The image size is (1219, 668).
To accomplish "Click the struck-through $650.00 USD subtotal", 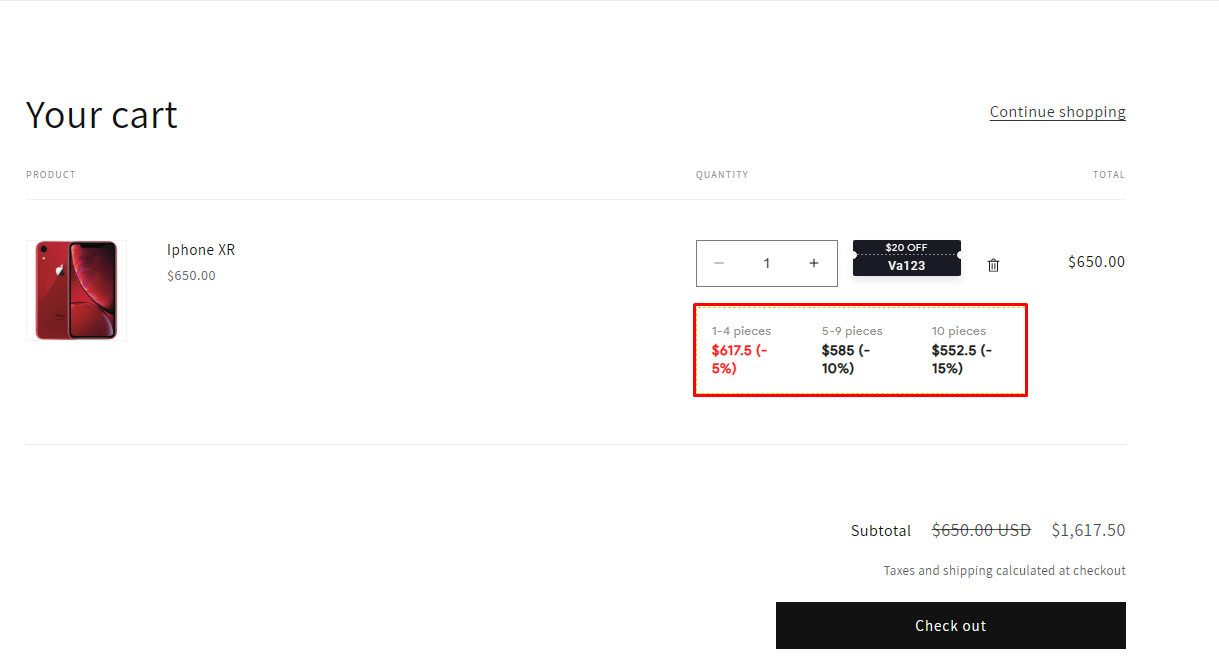I will coord(981,530).
